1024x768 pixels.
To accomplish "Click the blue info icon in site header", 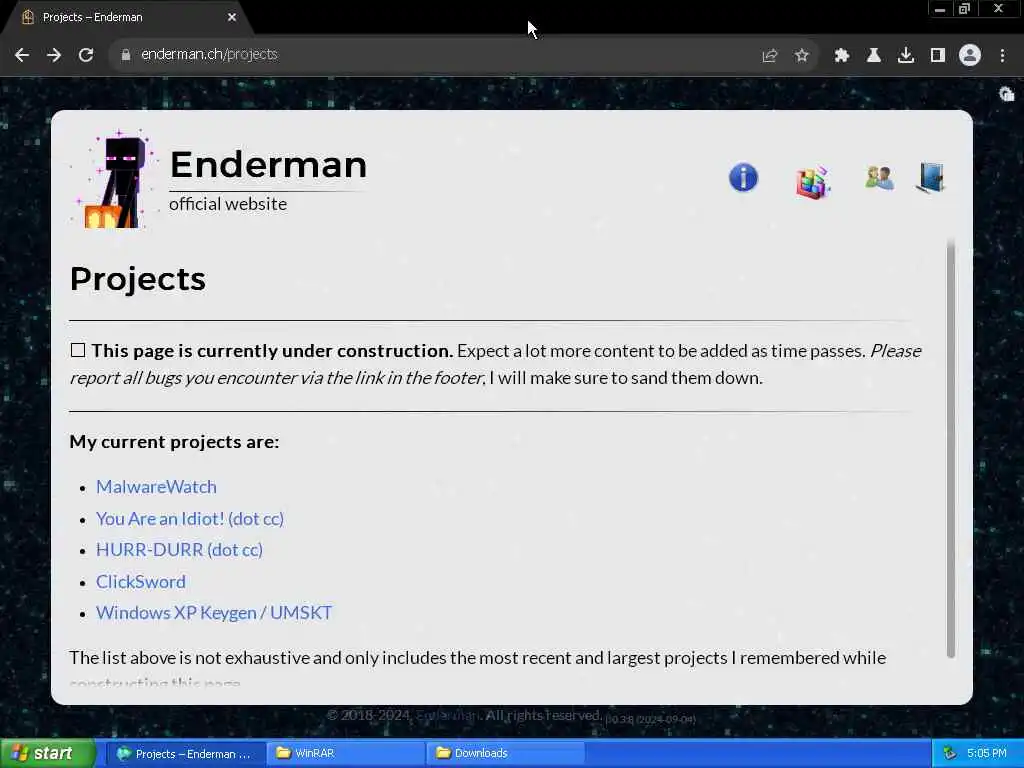I will pyautogui.click(x=743, y=178).
